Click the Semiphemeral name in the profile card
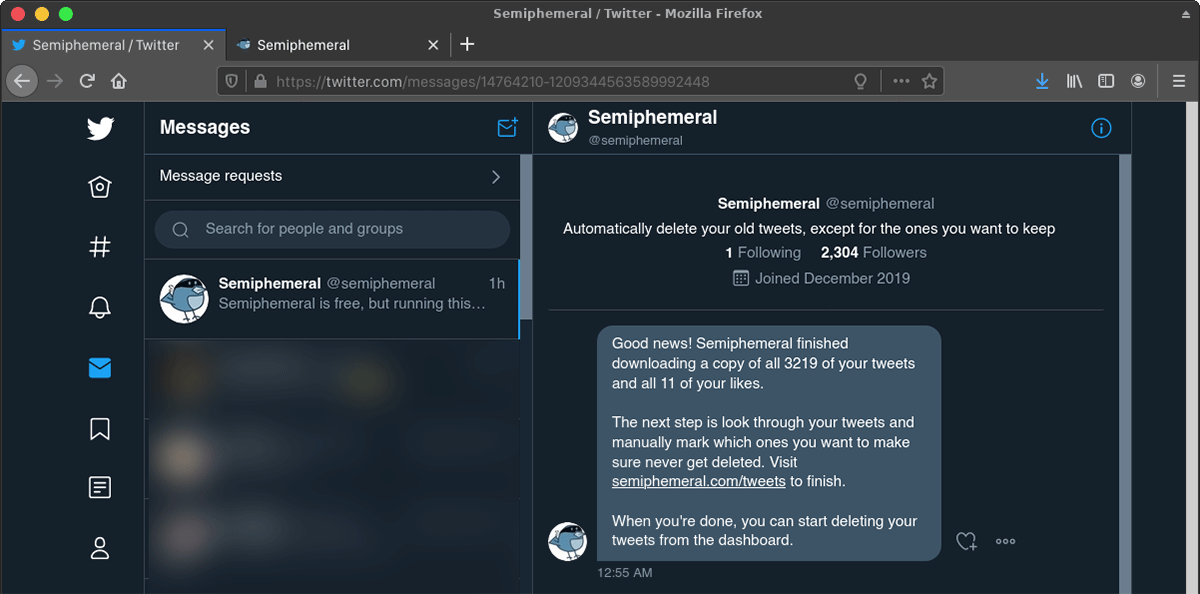Viewport: 1200px width, 594px height. 768,203
